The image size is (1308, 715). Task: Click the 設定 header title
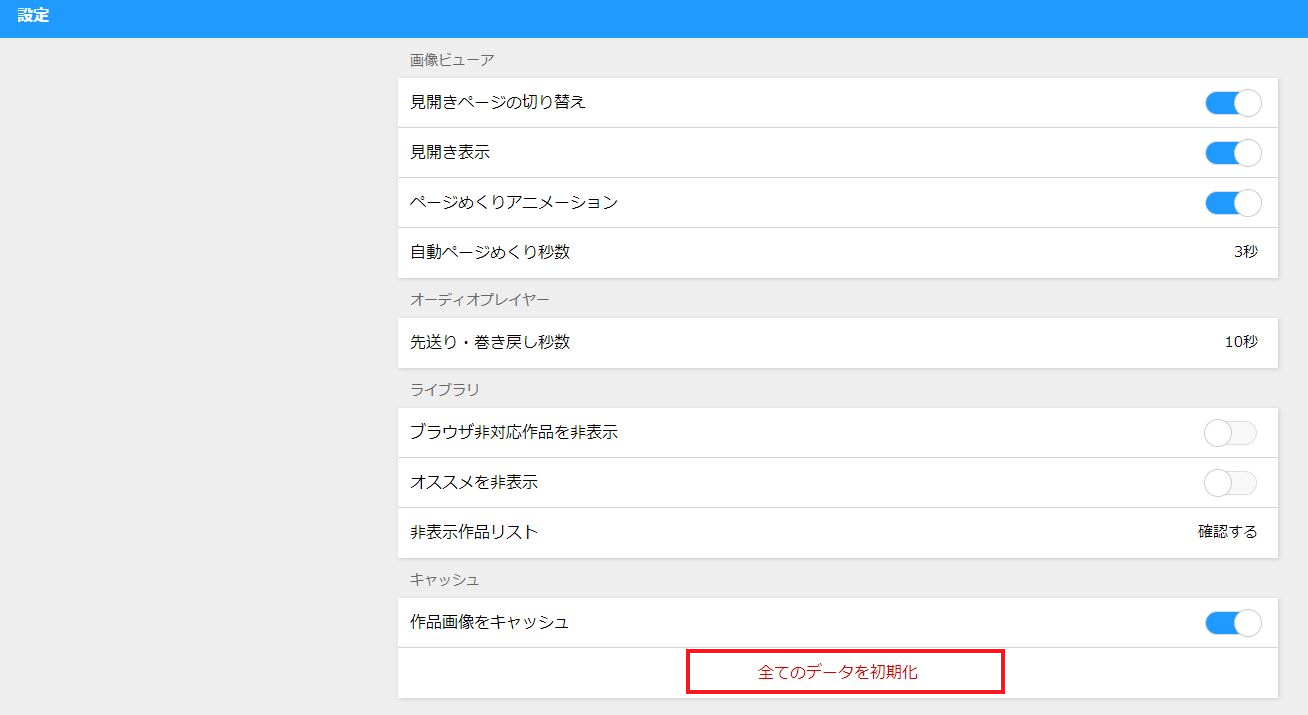(33, 16)
